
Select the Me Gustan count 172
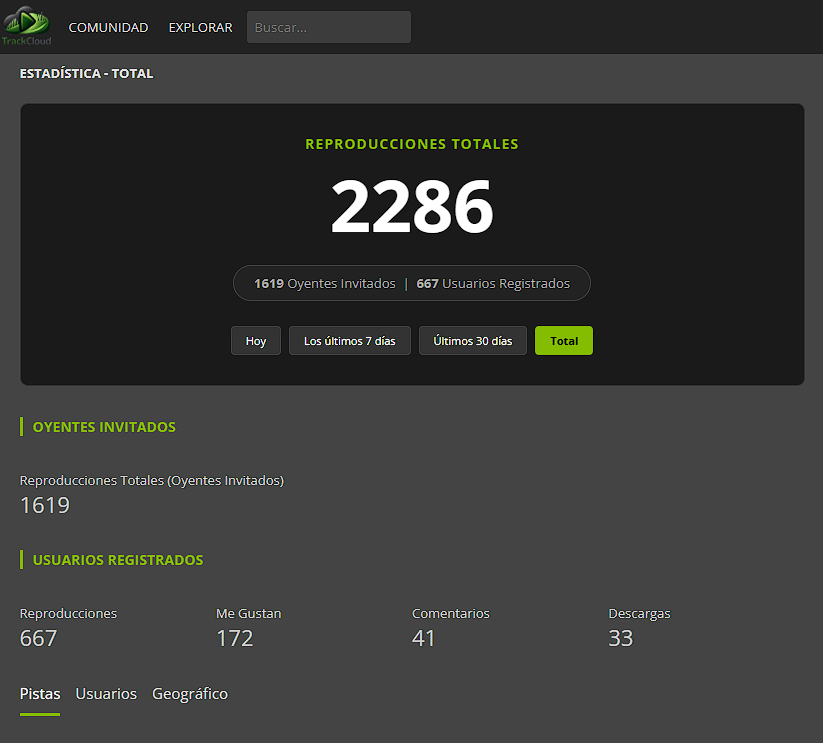click(x=235, y=638)
